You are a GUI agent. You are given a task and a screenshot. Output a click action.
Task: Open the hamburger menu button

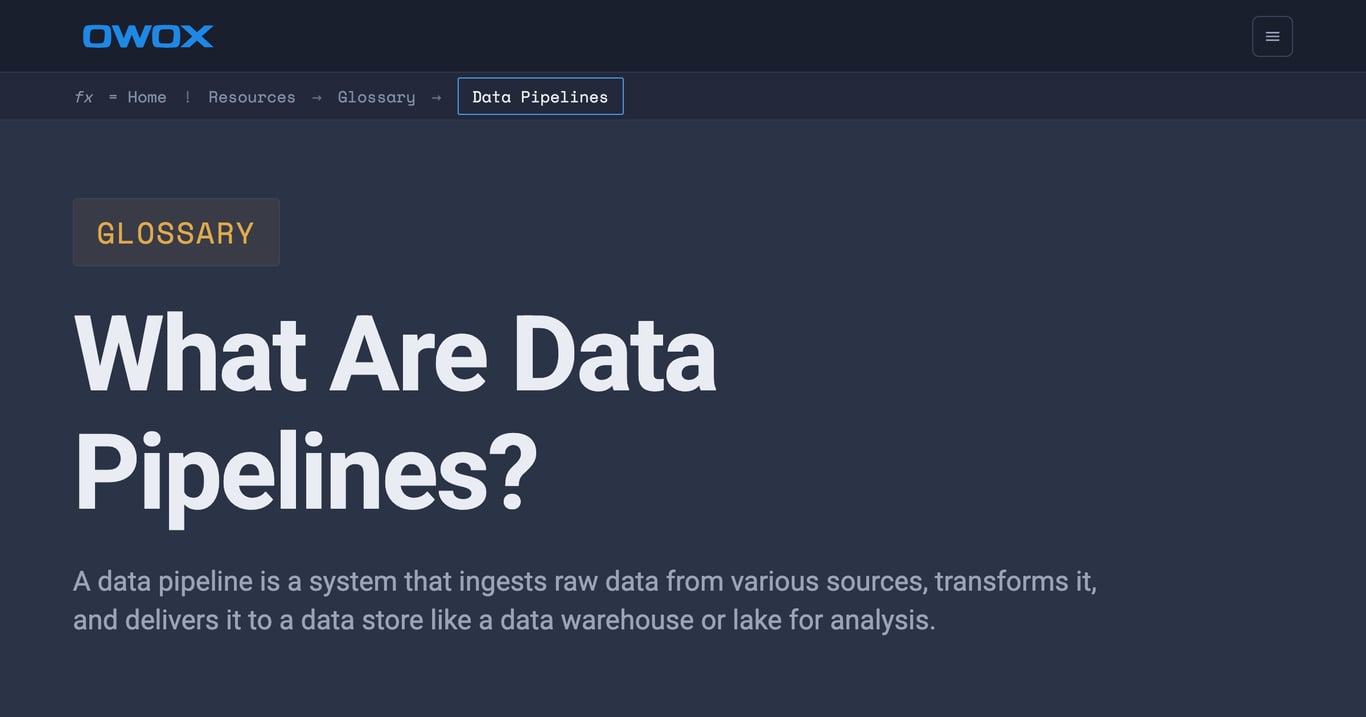click(1272, 36)
